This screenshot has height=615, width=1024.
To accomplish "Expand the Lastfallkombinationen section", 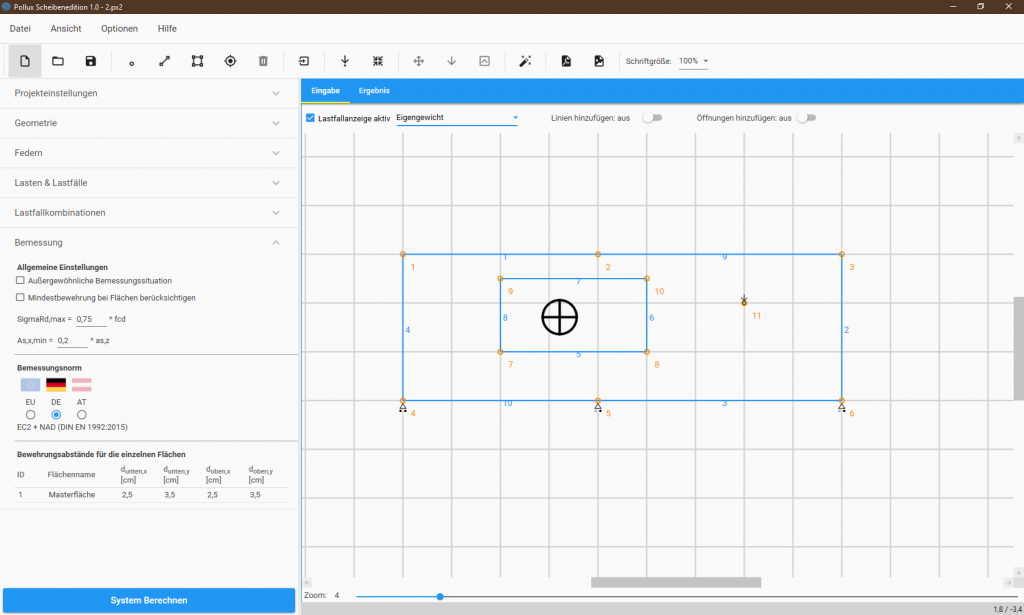I will tap(149, 213).
